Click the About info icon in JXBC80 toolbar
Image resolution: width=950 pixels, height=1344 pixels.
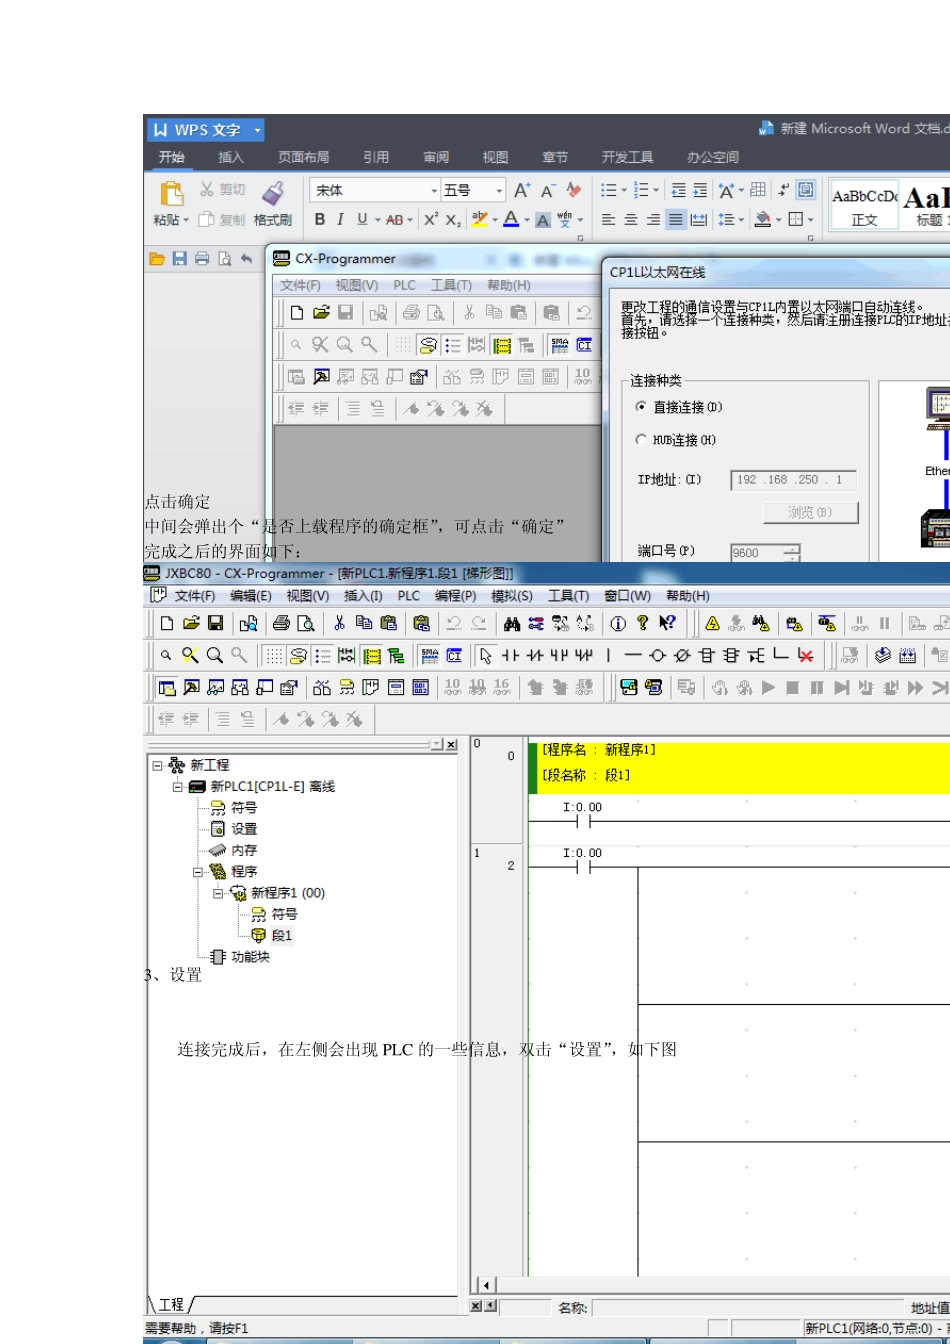618,623
